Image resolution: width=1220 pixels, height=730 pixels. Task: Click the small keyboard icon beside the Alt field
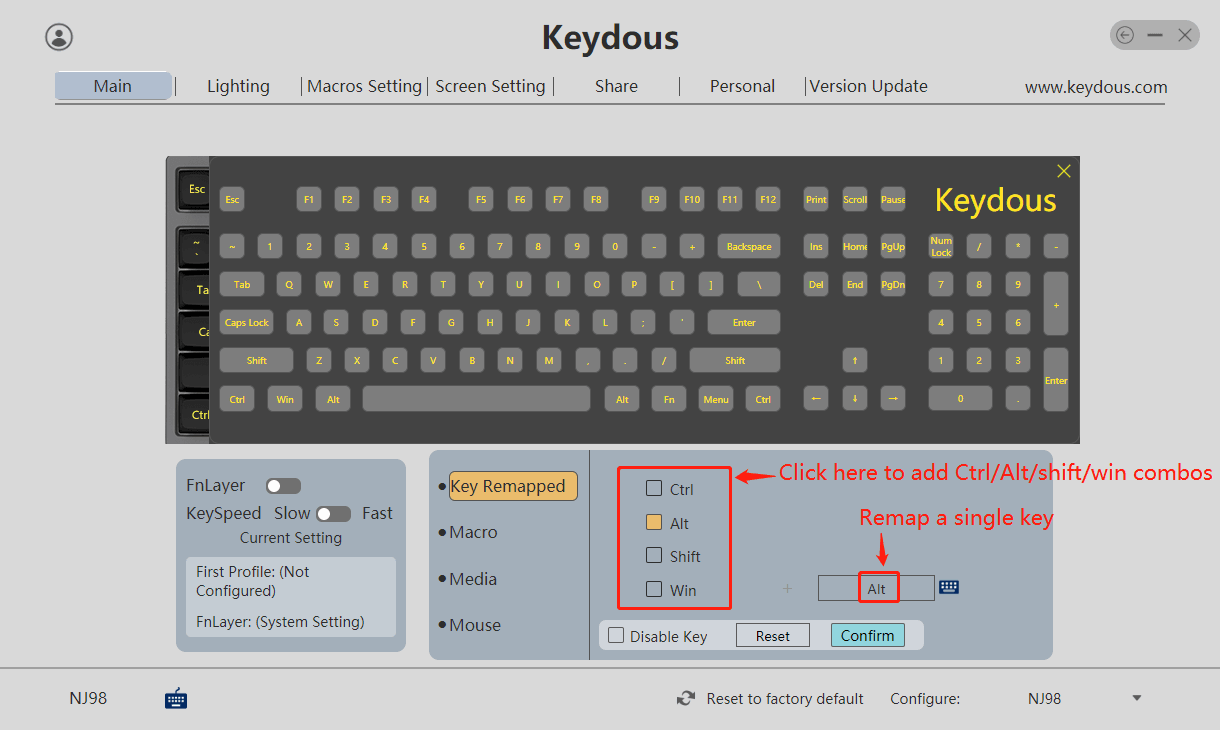pos(949,587)
